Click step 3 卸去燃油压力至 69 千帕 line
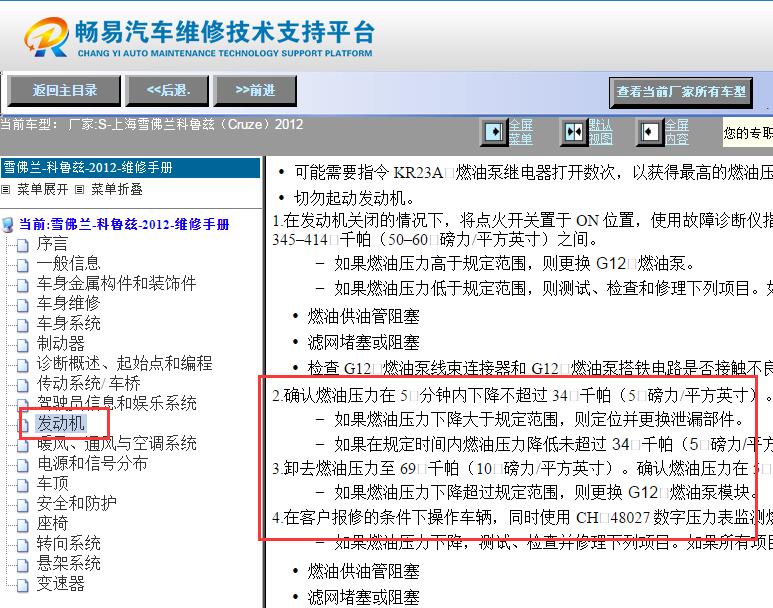This screenshot has width=773, height=608. (523, 468)
